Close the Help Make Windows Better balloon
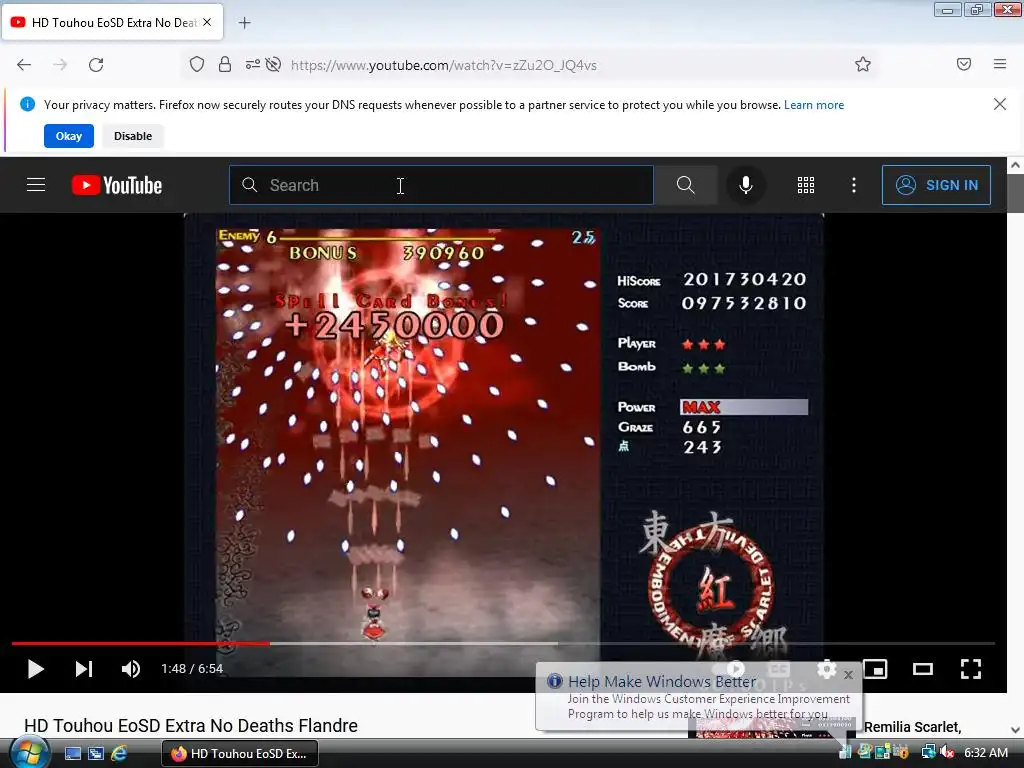Screen dimensions: 1024x768 pos(848,675)
